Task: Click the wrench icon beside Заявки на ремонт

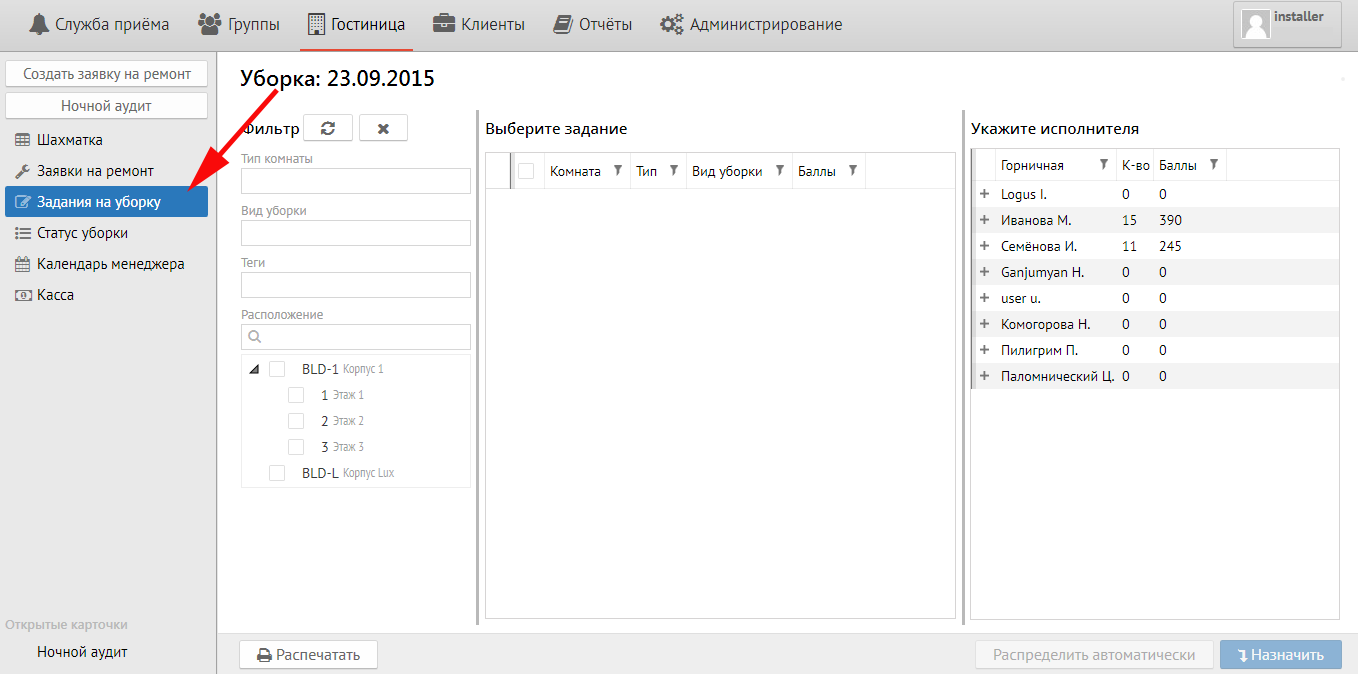Action: [x=22, y=171]
